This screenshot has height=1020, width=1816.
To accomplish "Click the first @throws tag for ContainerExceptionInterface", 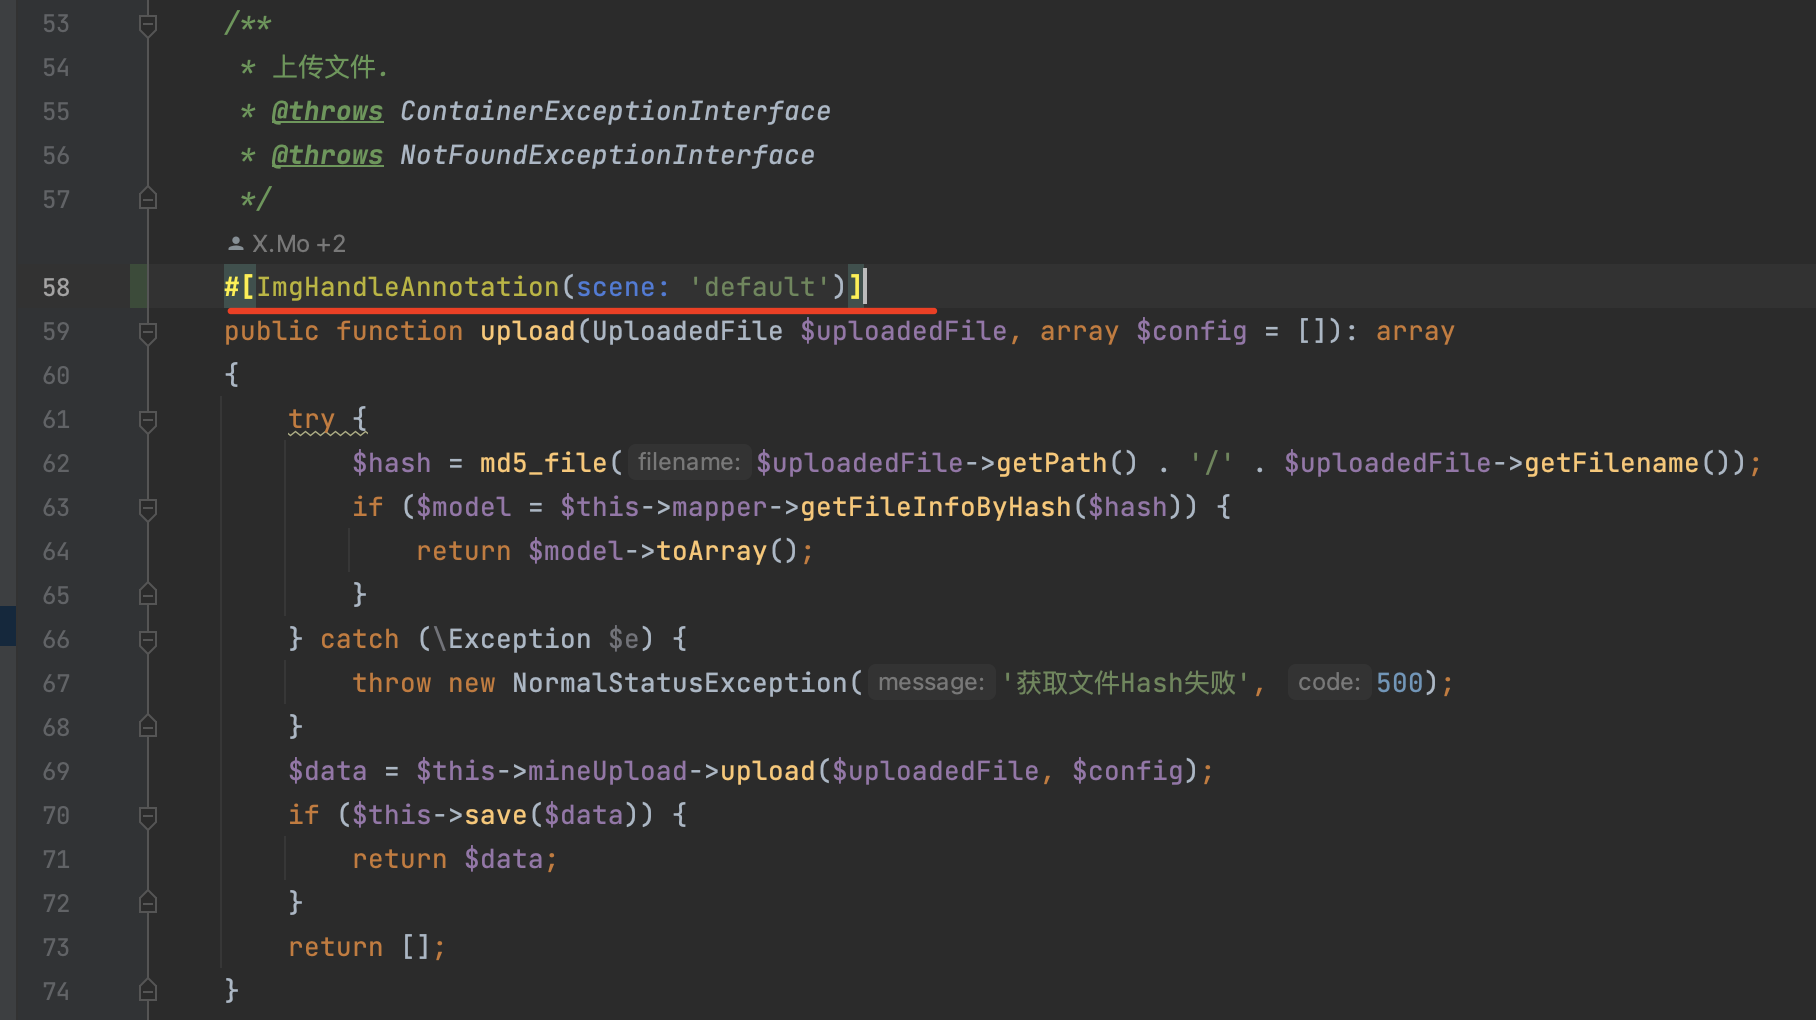I will 327,112.
